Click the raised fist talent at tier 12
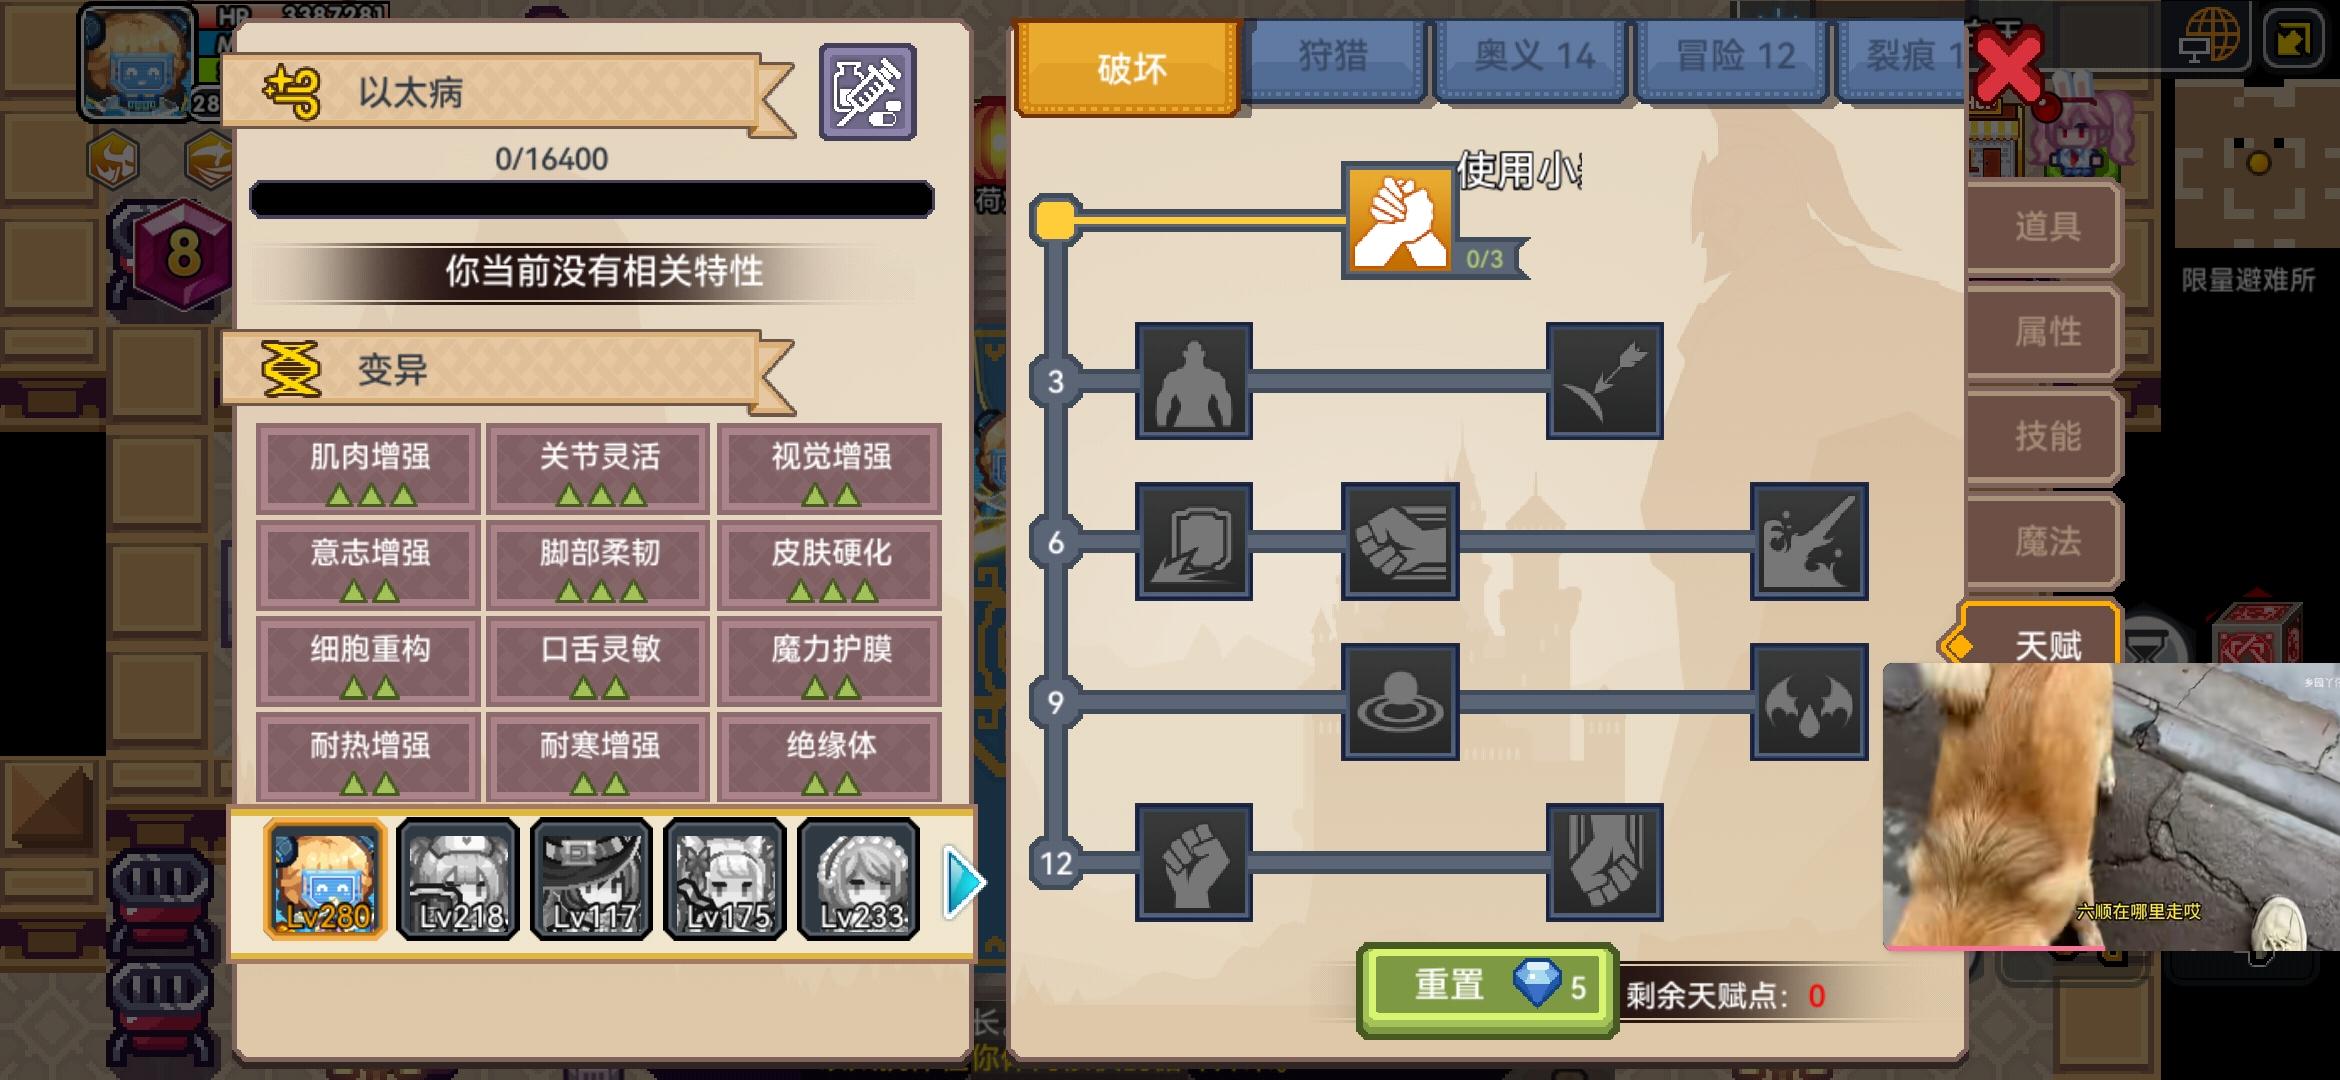Screen dimensions: 2340x1080 [1193, 862]
